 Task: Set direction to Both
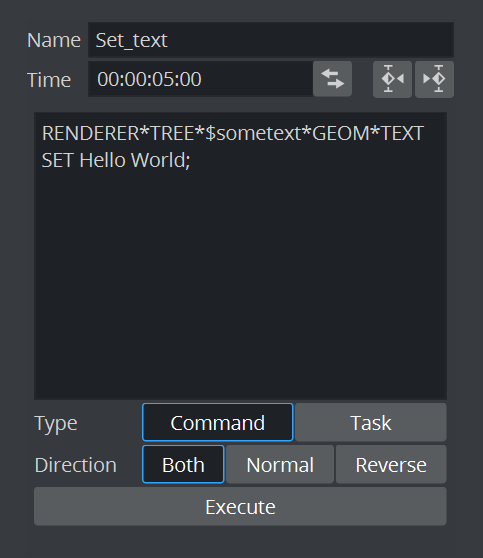[x=183, y=464]
